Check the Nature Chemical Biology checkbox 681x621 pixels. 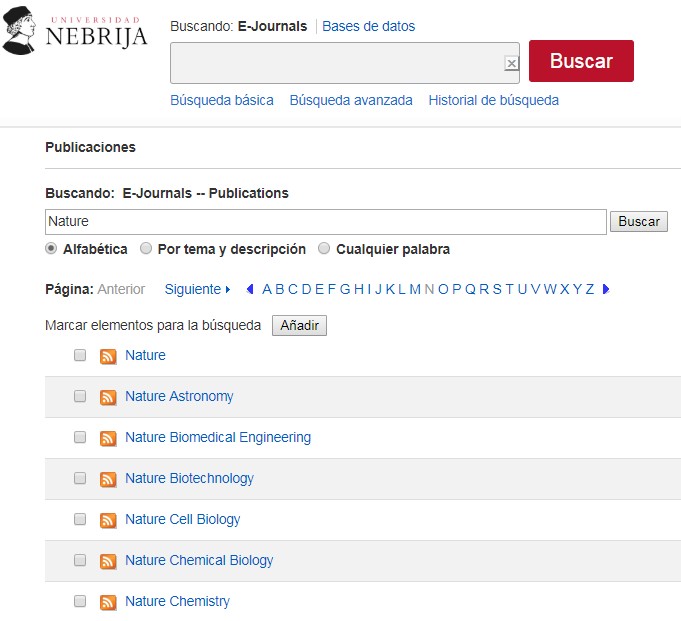[80, 560]
